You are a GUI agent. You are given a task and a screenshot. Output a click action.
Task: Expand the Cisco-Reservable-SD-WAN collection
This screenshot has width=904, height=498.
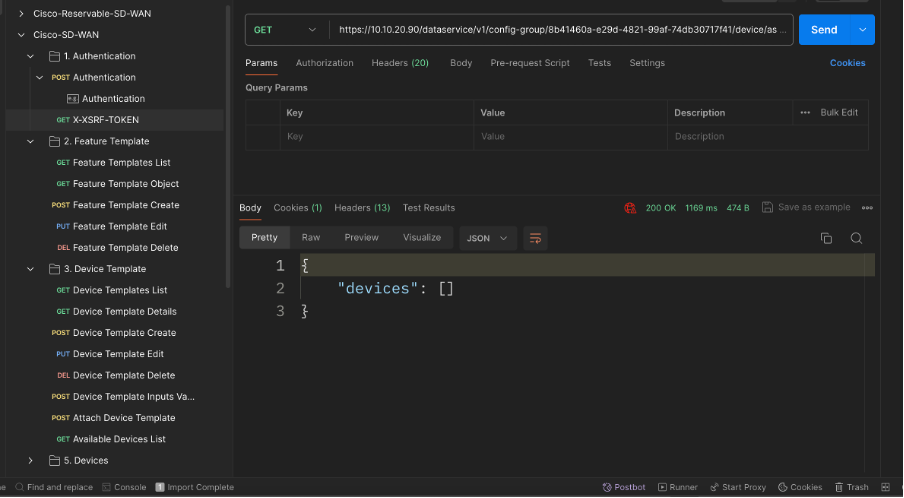[21, 13]
